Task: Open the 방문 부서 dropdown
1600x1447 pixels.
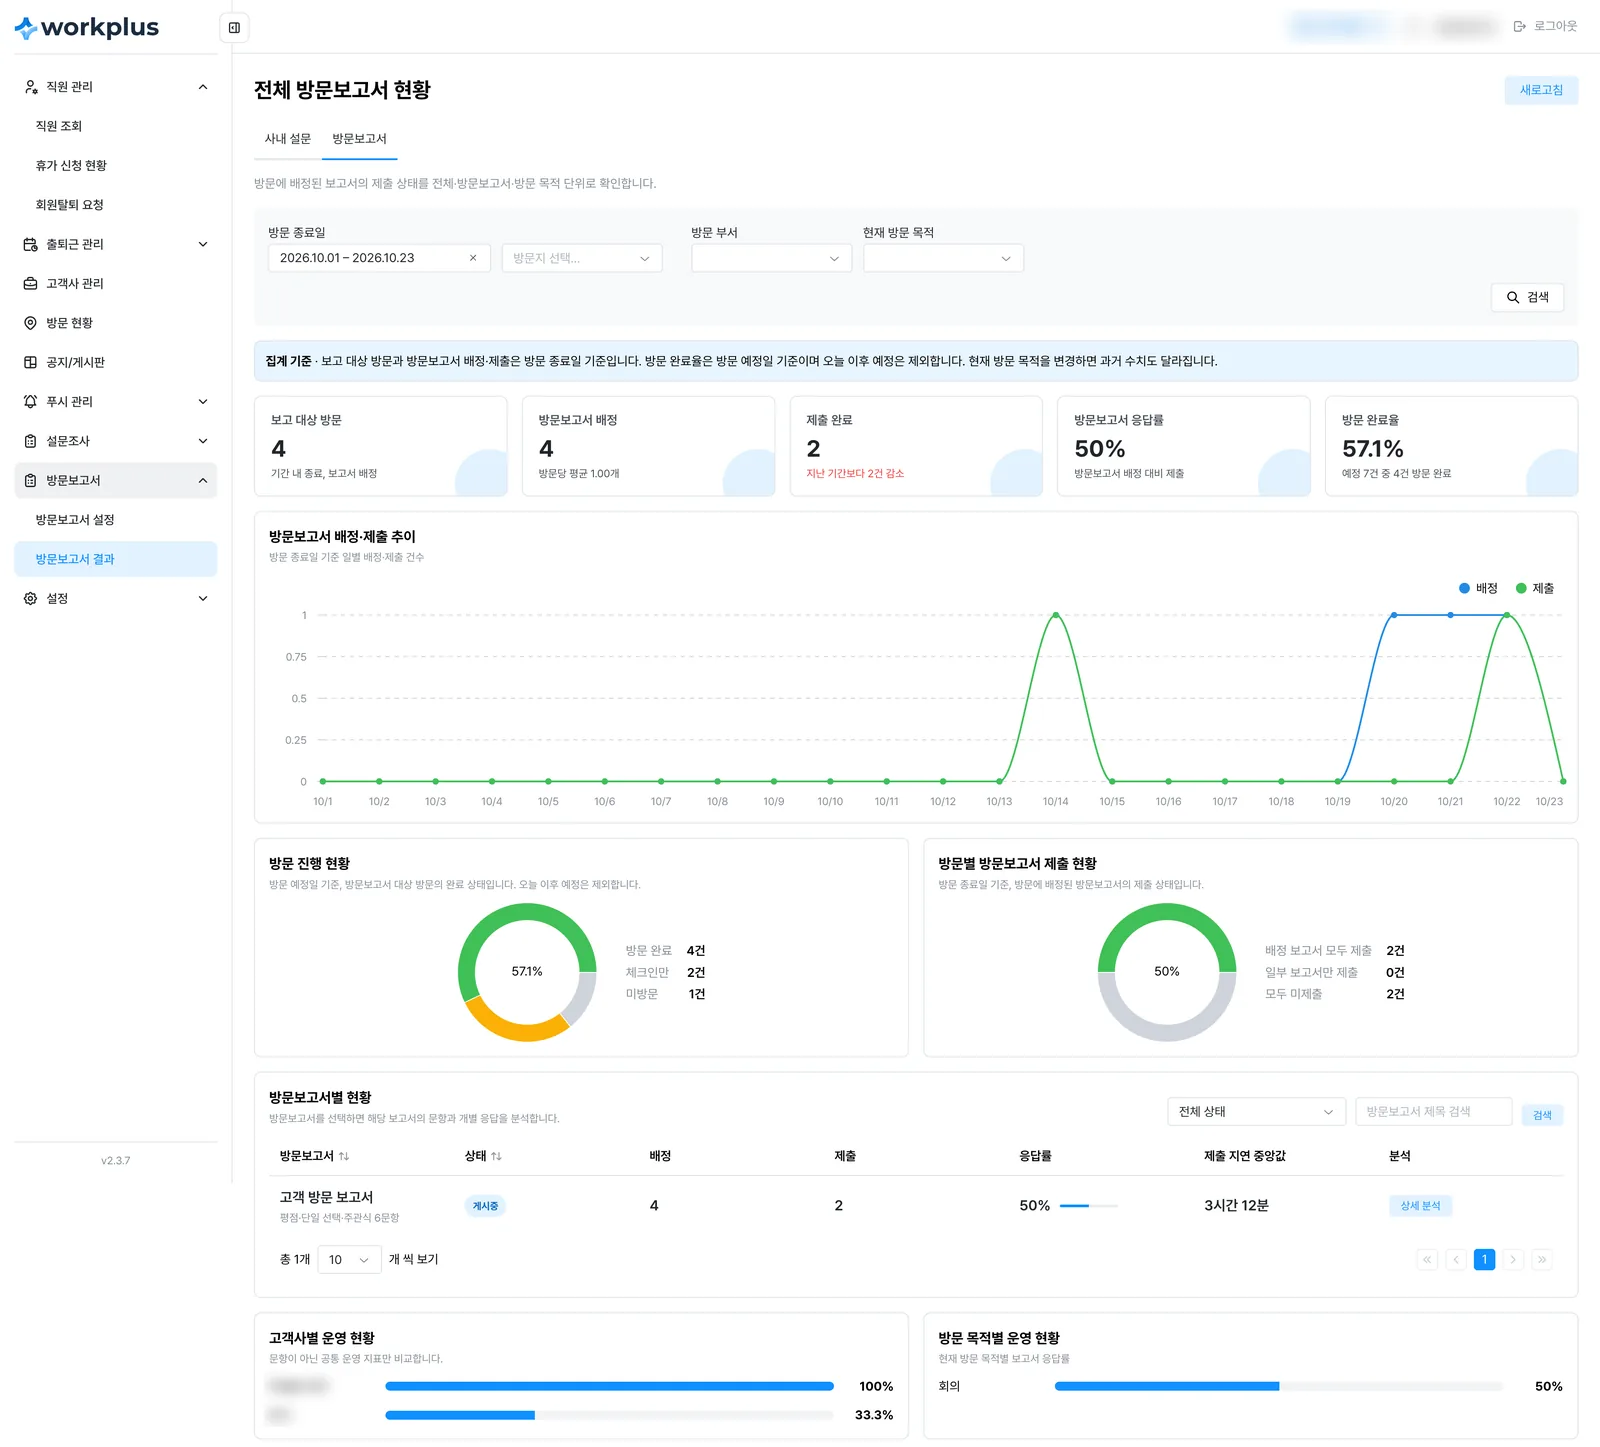Action: (x=771, y=258)
